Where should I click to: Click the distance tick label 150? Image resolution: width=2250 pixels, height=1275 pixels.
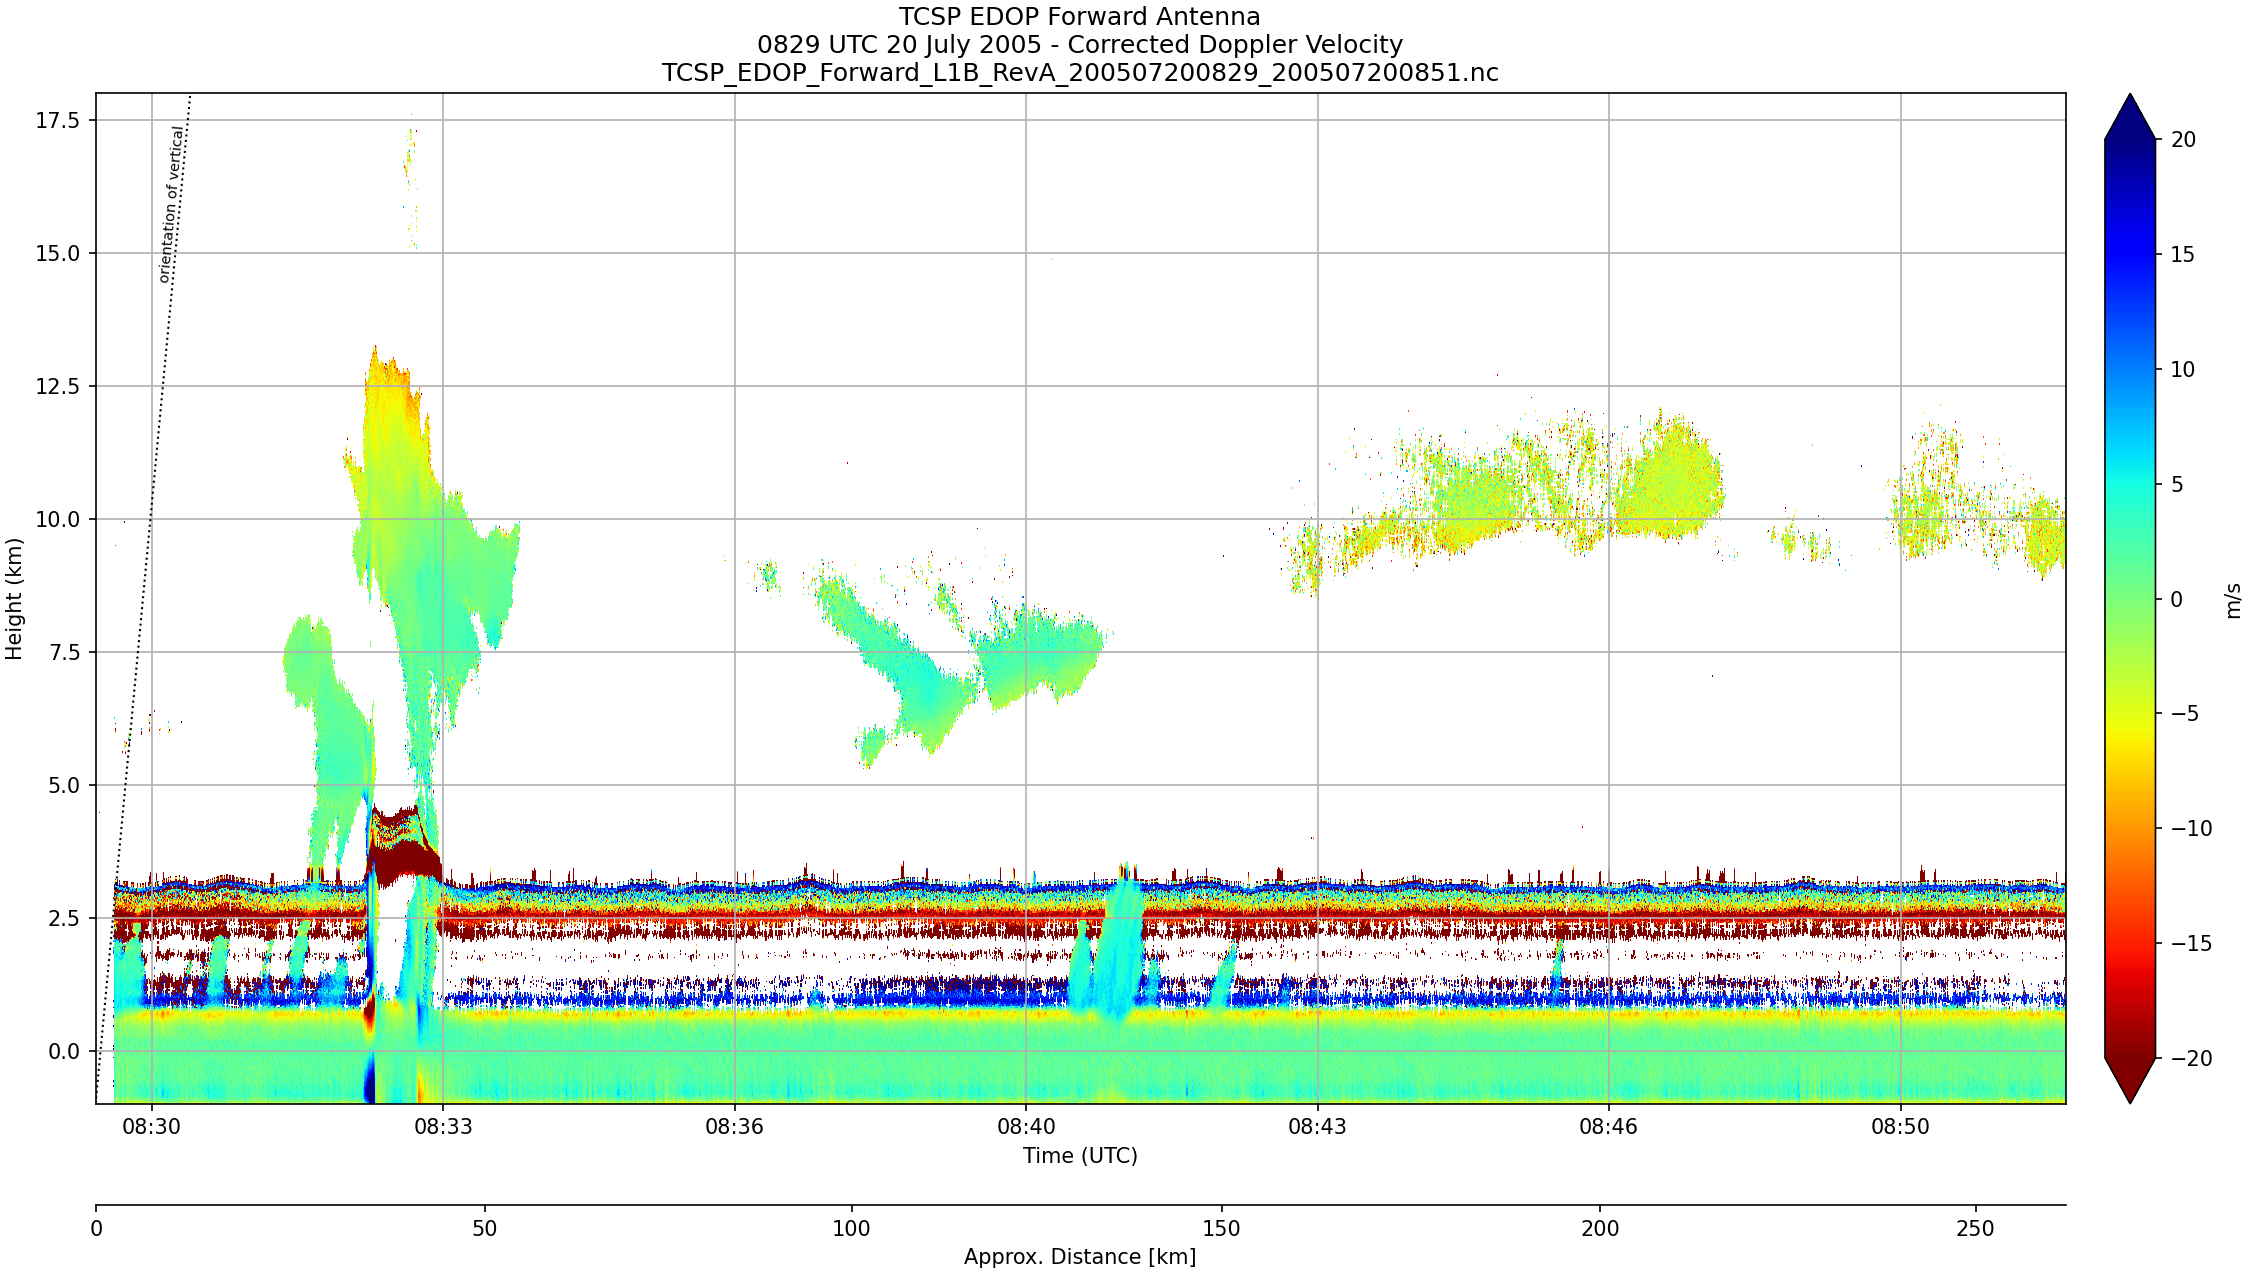click(x=1221, y=1229)
